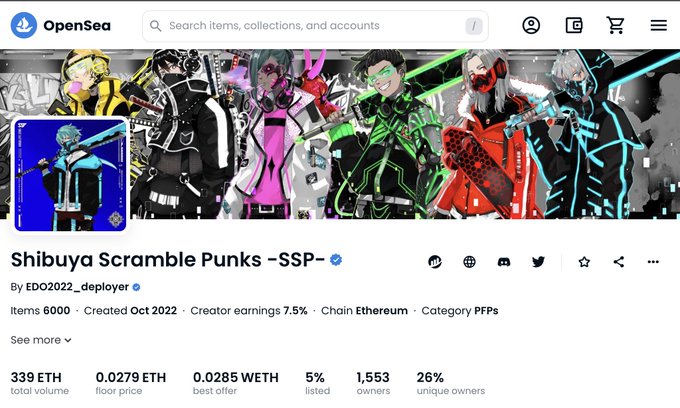Open the shopping cart

[x=615, y=26]
